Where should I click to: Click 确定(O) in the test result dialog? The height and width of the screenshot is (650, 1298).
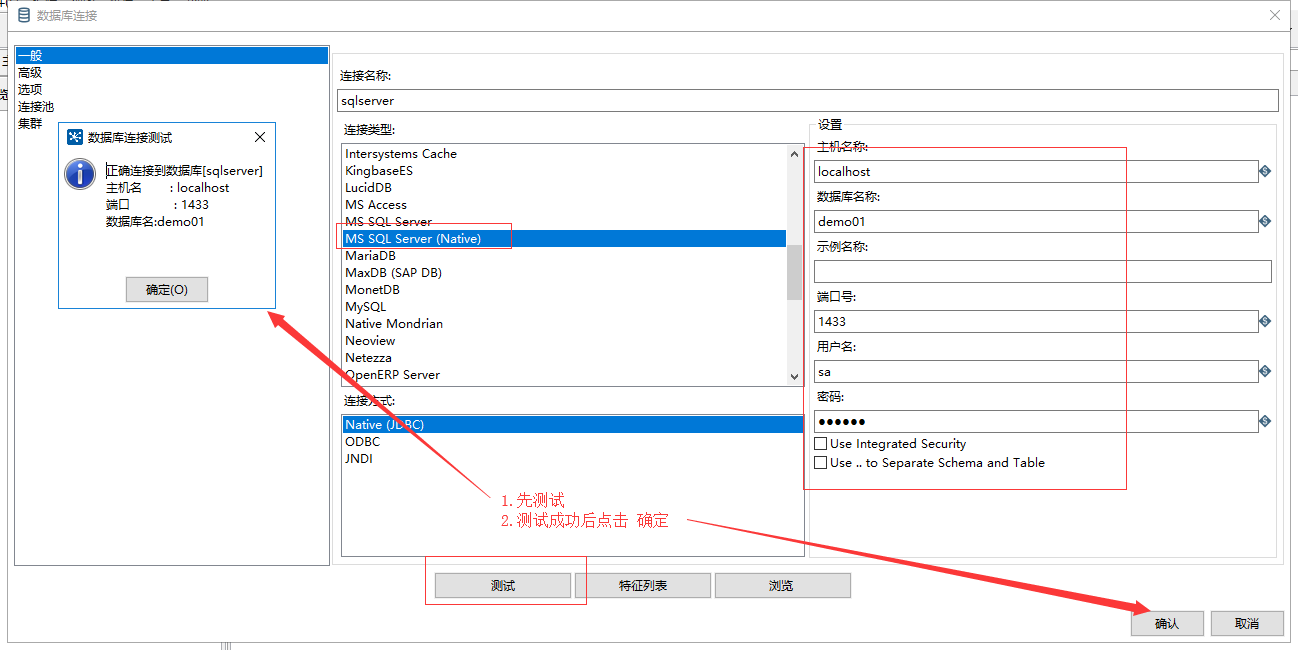click(166, 289)
